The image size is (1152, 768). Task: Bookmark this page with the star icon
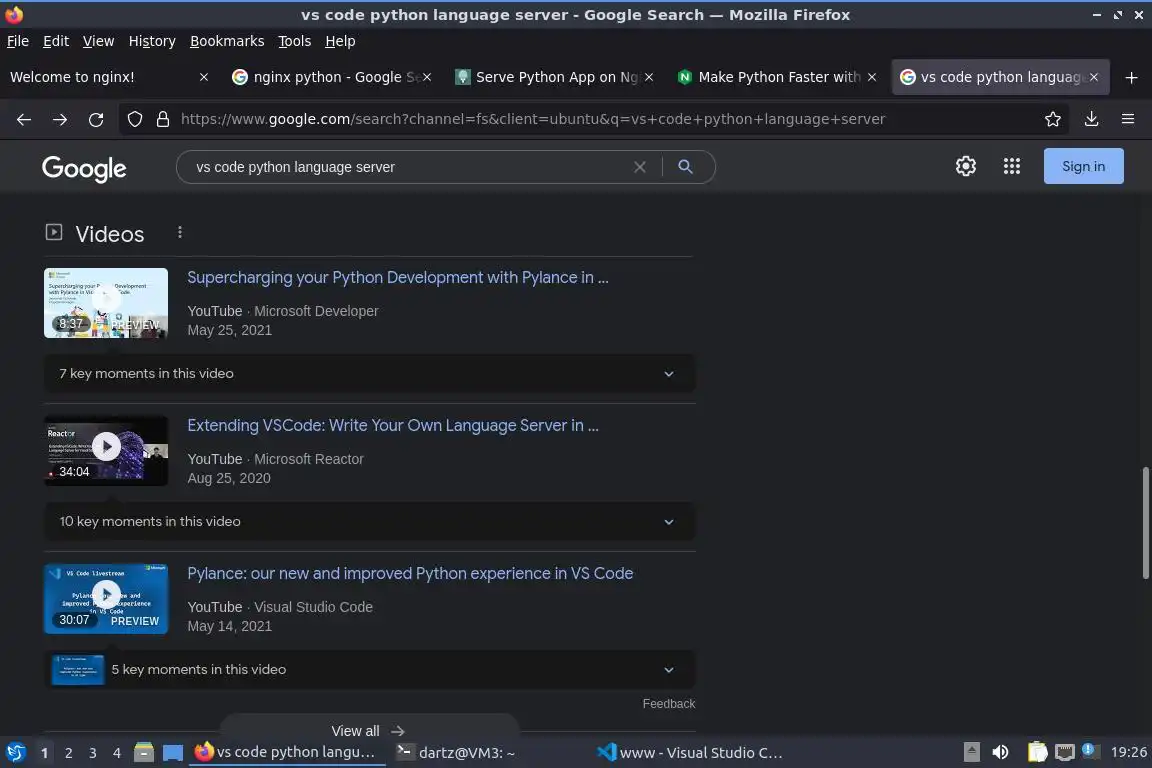(1053, 119)
